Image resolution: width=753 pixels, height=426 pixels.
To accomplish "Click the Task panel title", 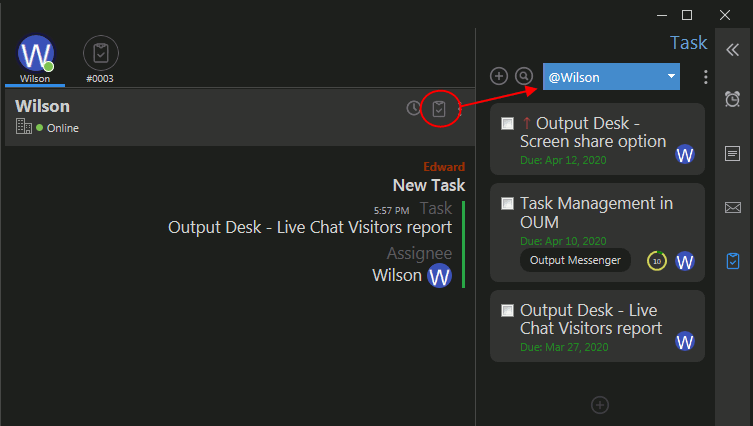I will [x=688, y=43].
